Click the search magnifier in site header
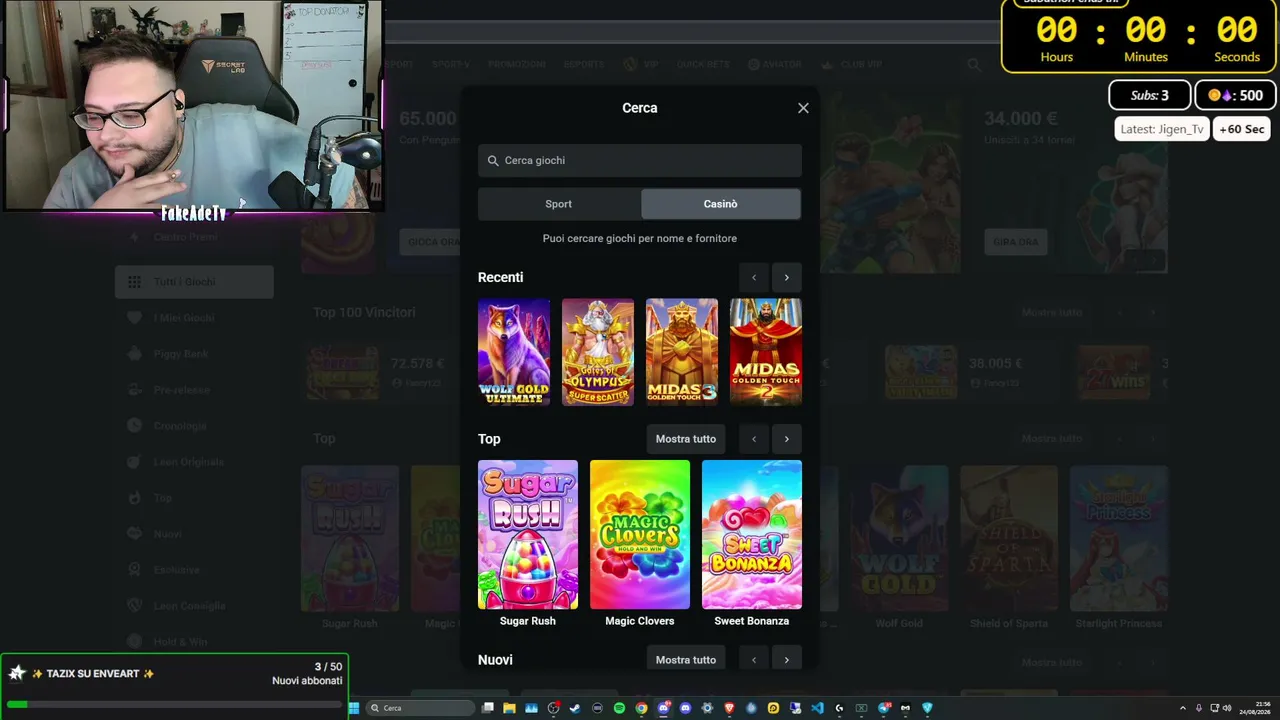The height and width of the screenshot is (720, 1280). pyautogui.click(x=974, y=65)
